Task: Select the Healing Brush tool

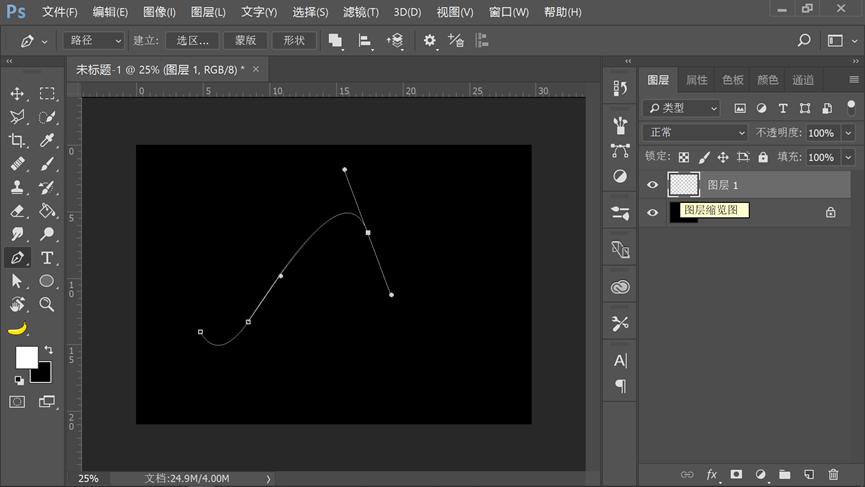Action: pyautogui.click(x=17, y=164)
